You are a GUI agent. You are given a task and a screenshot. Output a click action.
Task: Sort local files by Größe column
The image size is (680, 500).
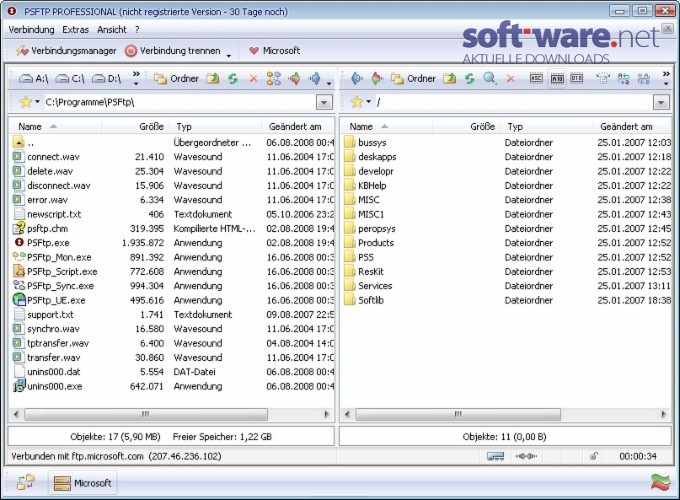coord(135,127)
